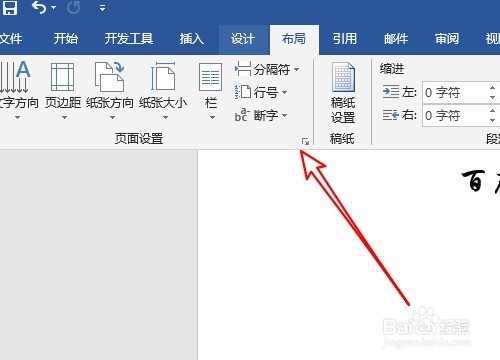500x360 pixels.
Task: Increase right indent with up spinner
Action: tap(493, 111)
